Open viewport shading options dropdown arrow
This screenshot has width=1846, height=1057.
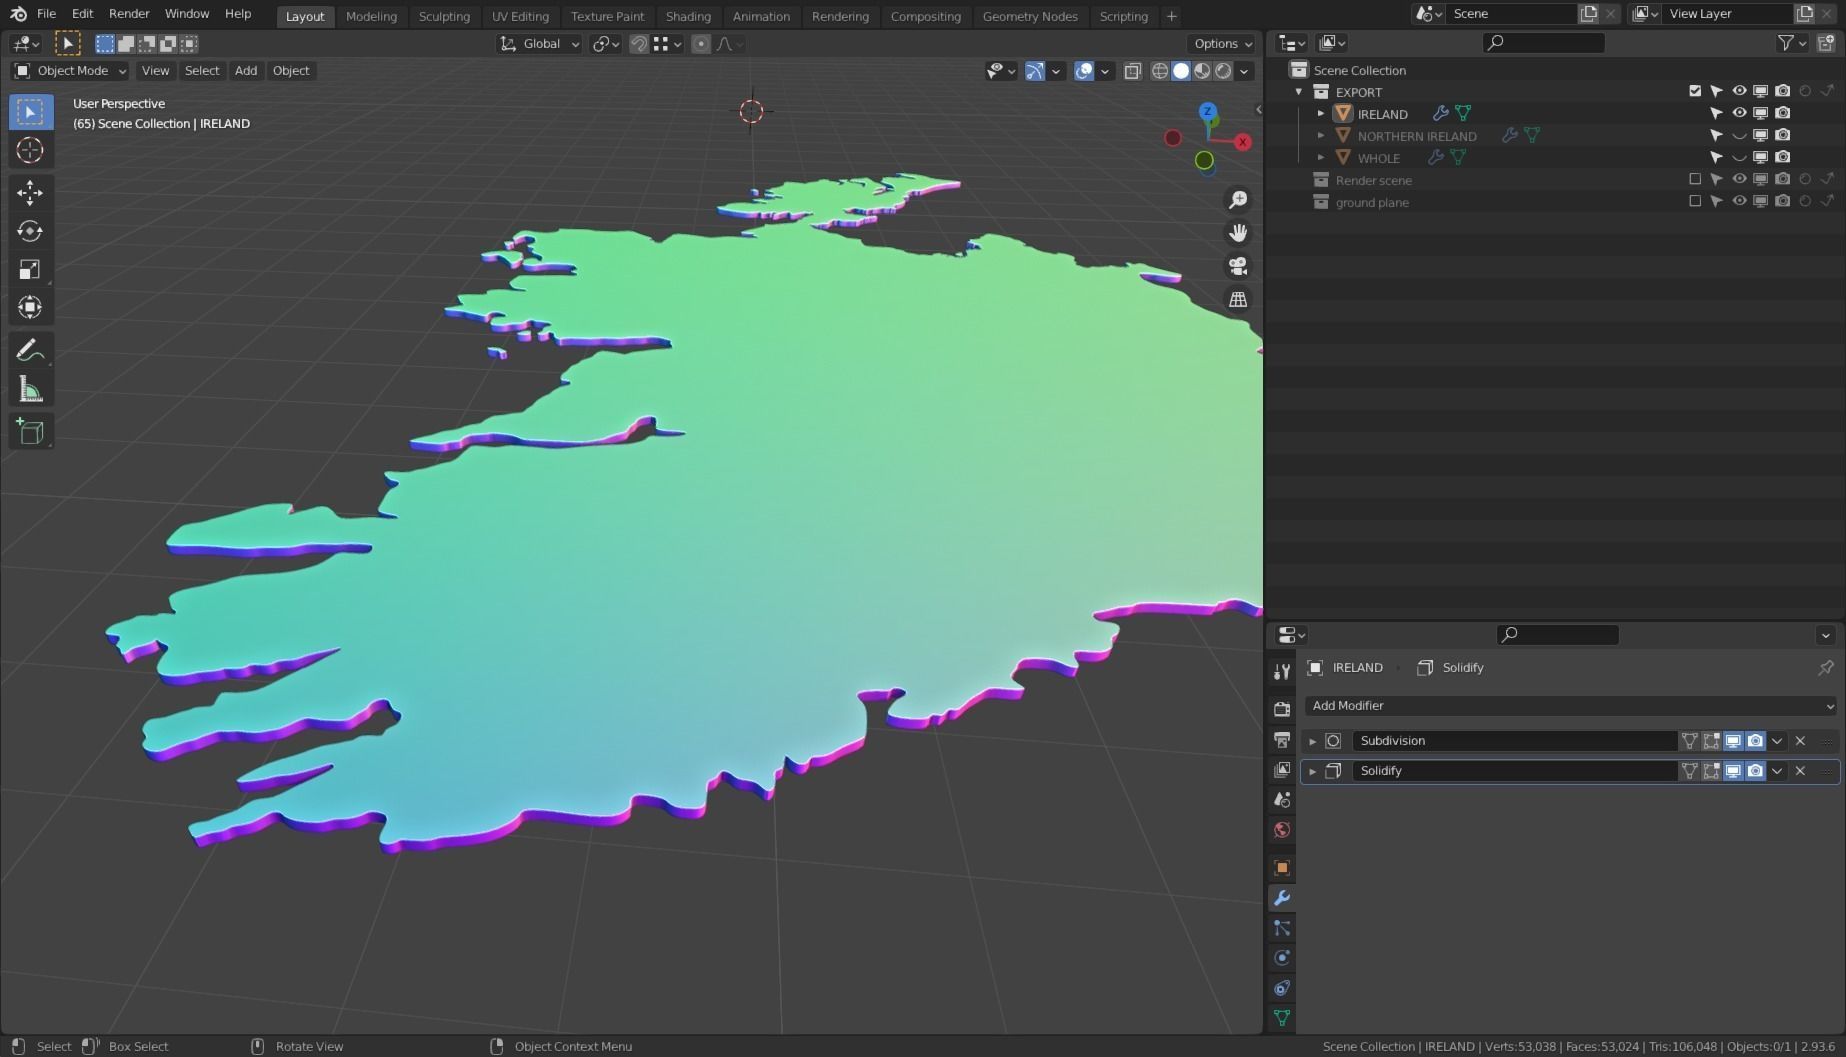pyautogui.click(x=1244, y=71)
